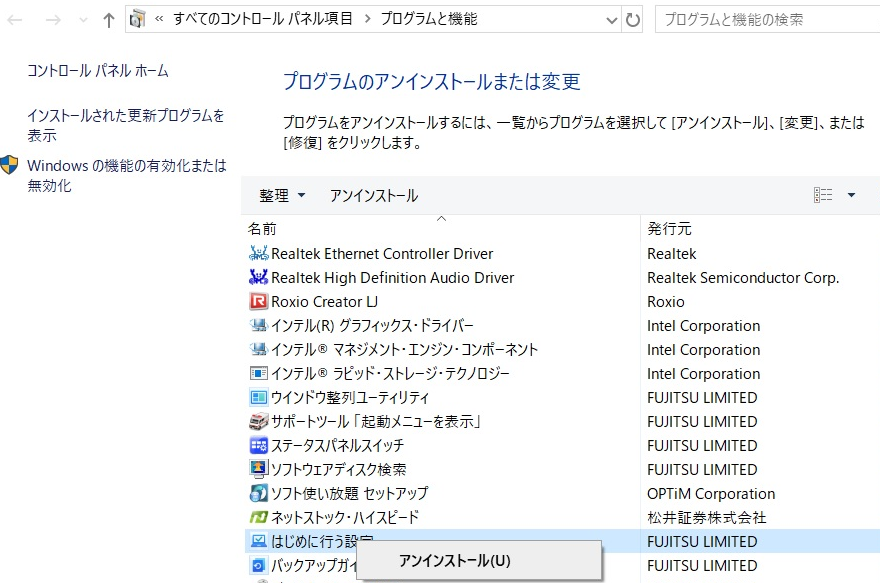This screenshot has height=583, width=880.
Task: Click the Realtek Ethernet Controller Driver icon
Action: (258, 254)
